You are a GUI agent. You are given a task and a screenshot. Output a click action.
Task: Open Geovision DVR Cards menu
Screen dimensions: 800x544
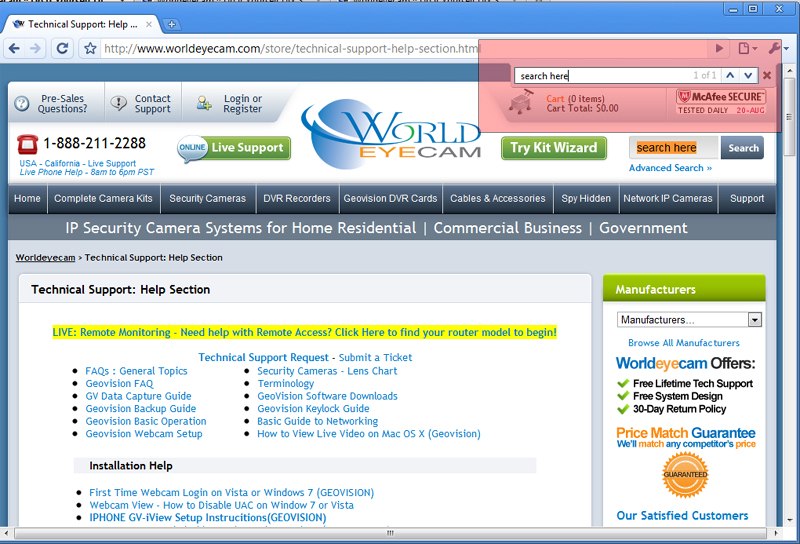[x=390, y=199]
